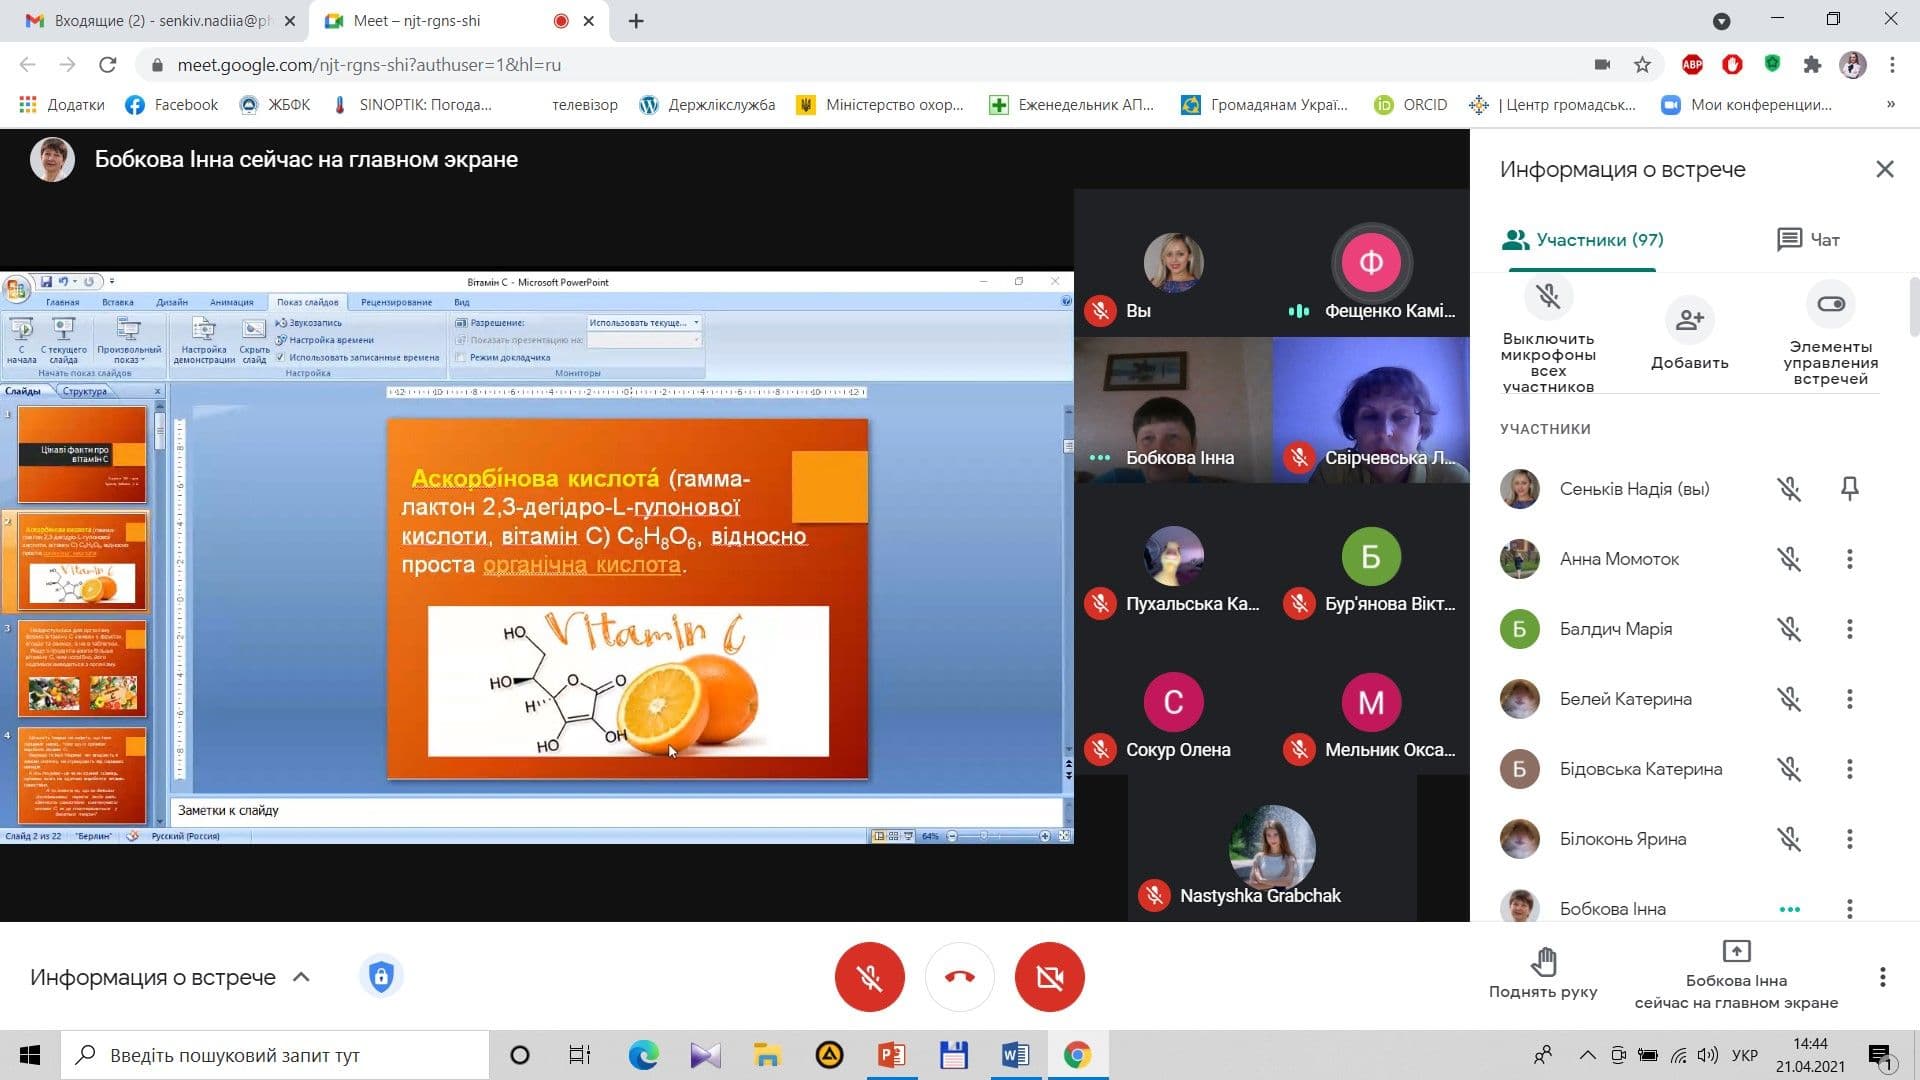Mute Бідовська Катерина's microphone
The height and width of the screenshot is (1080, 1920).
point(1789,769)
